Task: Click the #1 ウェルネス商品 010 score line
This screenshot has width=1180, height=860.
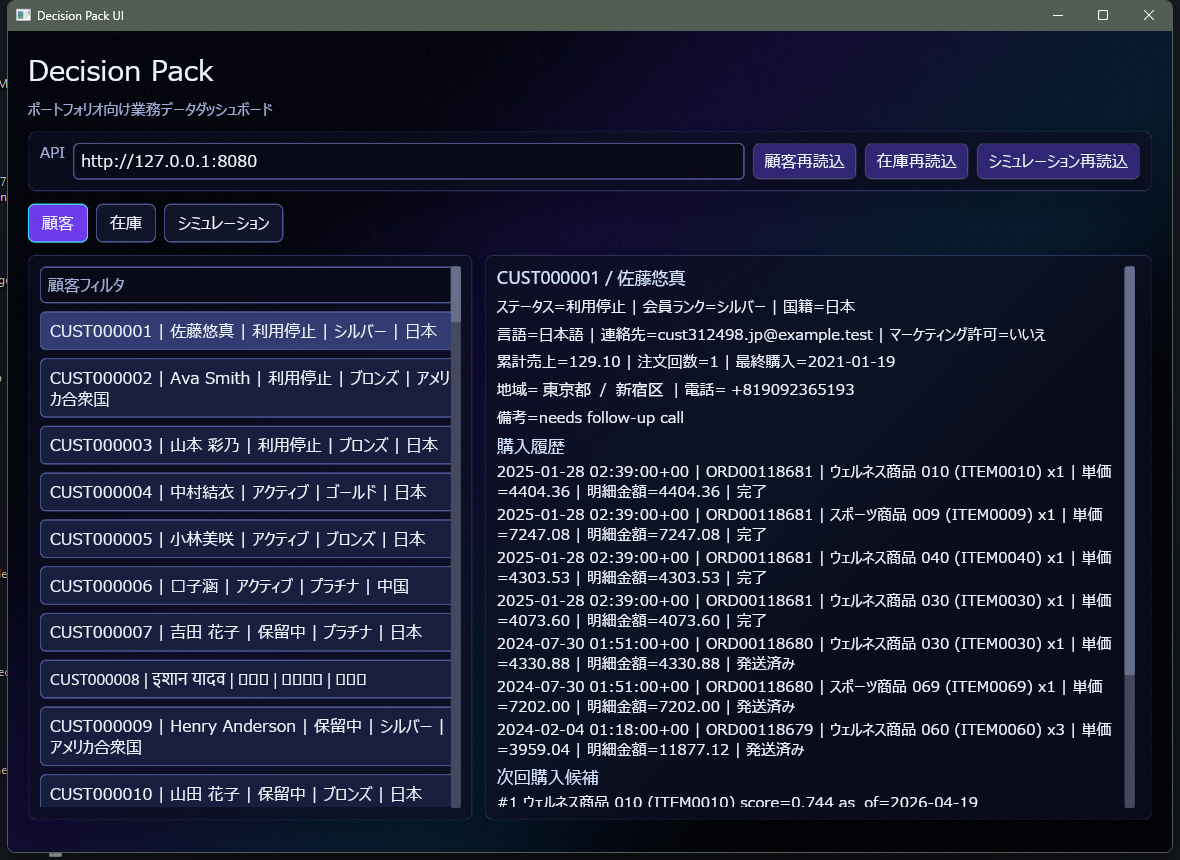Action: click(x=738, y=801)
